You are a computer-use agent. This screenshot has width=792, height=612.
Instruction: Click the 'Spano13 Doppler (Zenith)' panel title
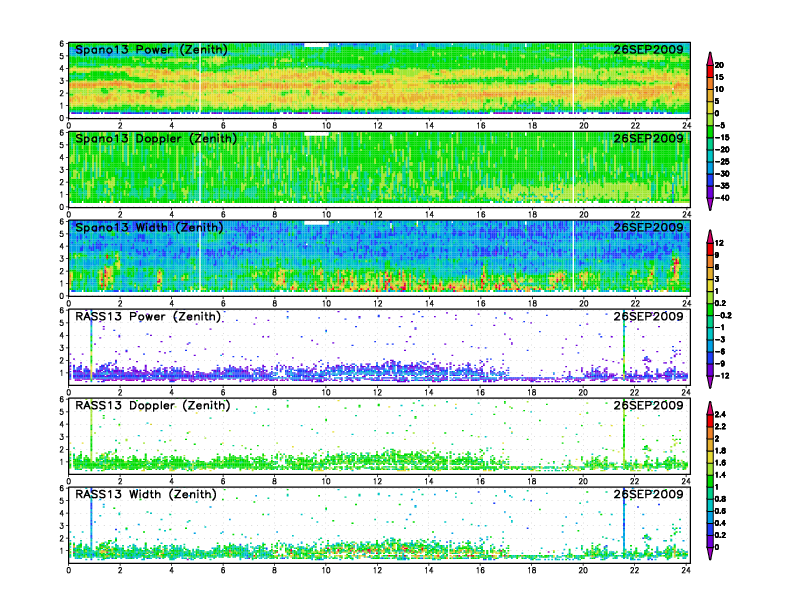point(156,139)
